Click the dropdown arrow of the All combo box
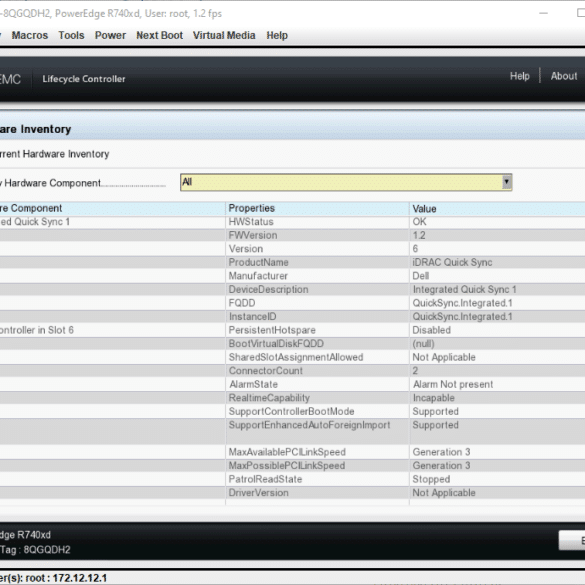 pos(506,182)
